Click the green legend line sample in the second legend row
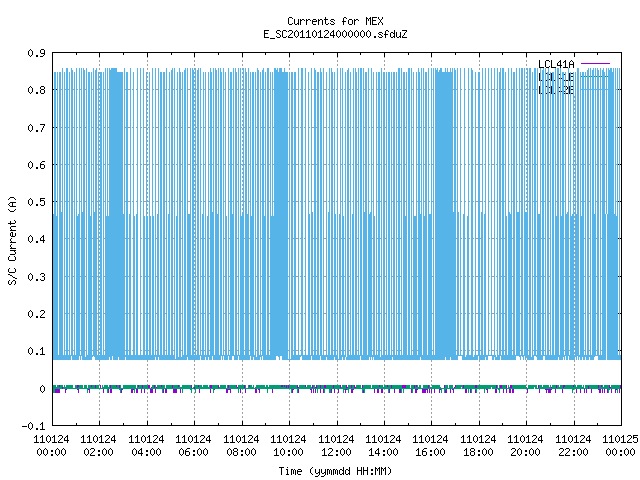The height and width of the screenshot is (480, 640). coord(595,76)
